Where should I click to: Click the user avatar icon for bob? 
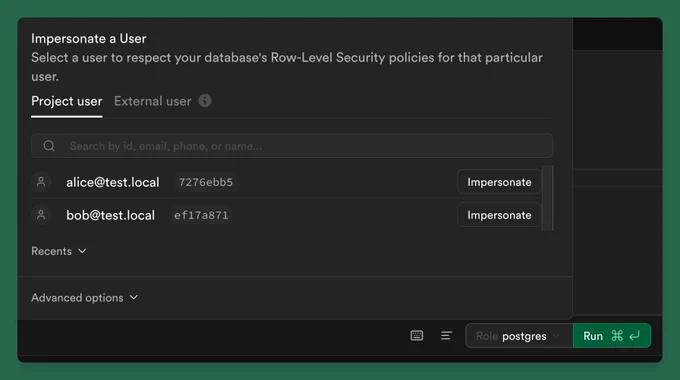pyautogui.click(x=41, y=215)
